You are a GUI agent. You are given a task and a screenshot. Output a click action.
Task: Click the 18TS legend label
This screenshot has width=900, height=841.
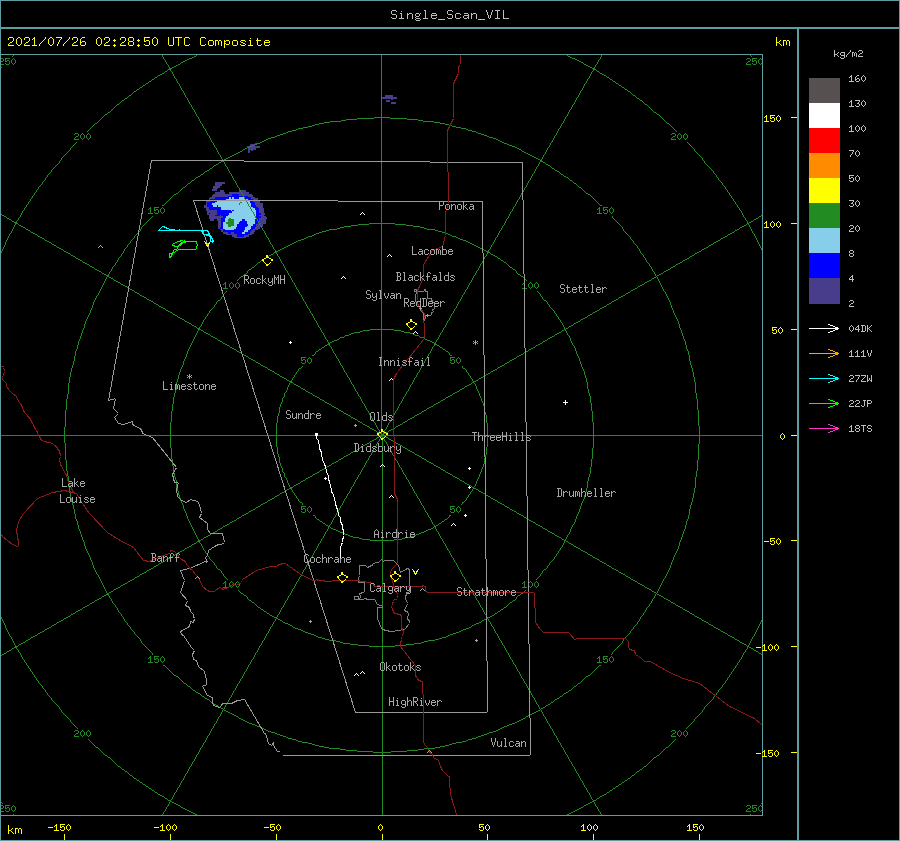pos(860,428)
